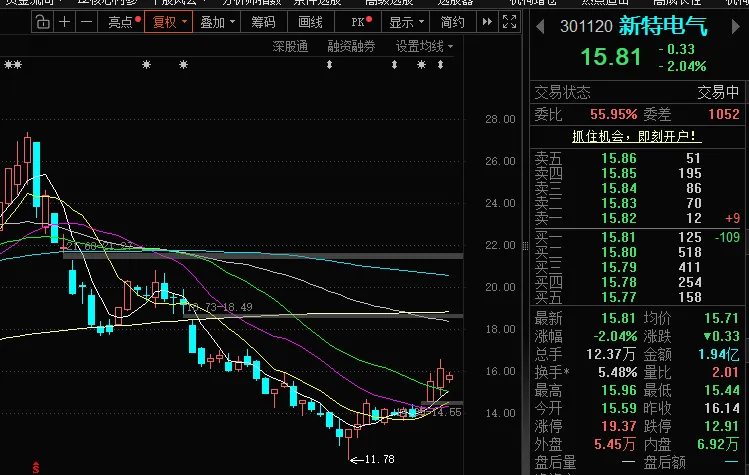
Task: Click the 均价 value 15.71
Action: (x=722, y=318)
